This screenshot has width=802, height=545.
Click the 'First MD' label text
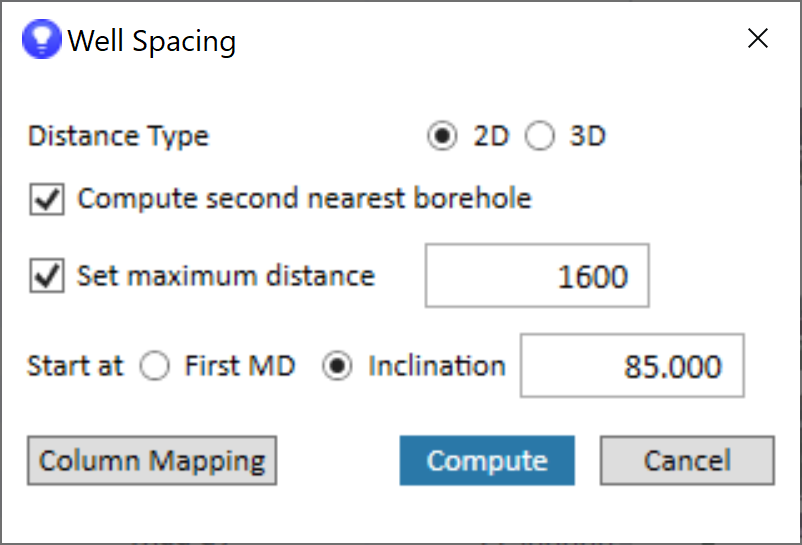coord(240,366)
